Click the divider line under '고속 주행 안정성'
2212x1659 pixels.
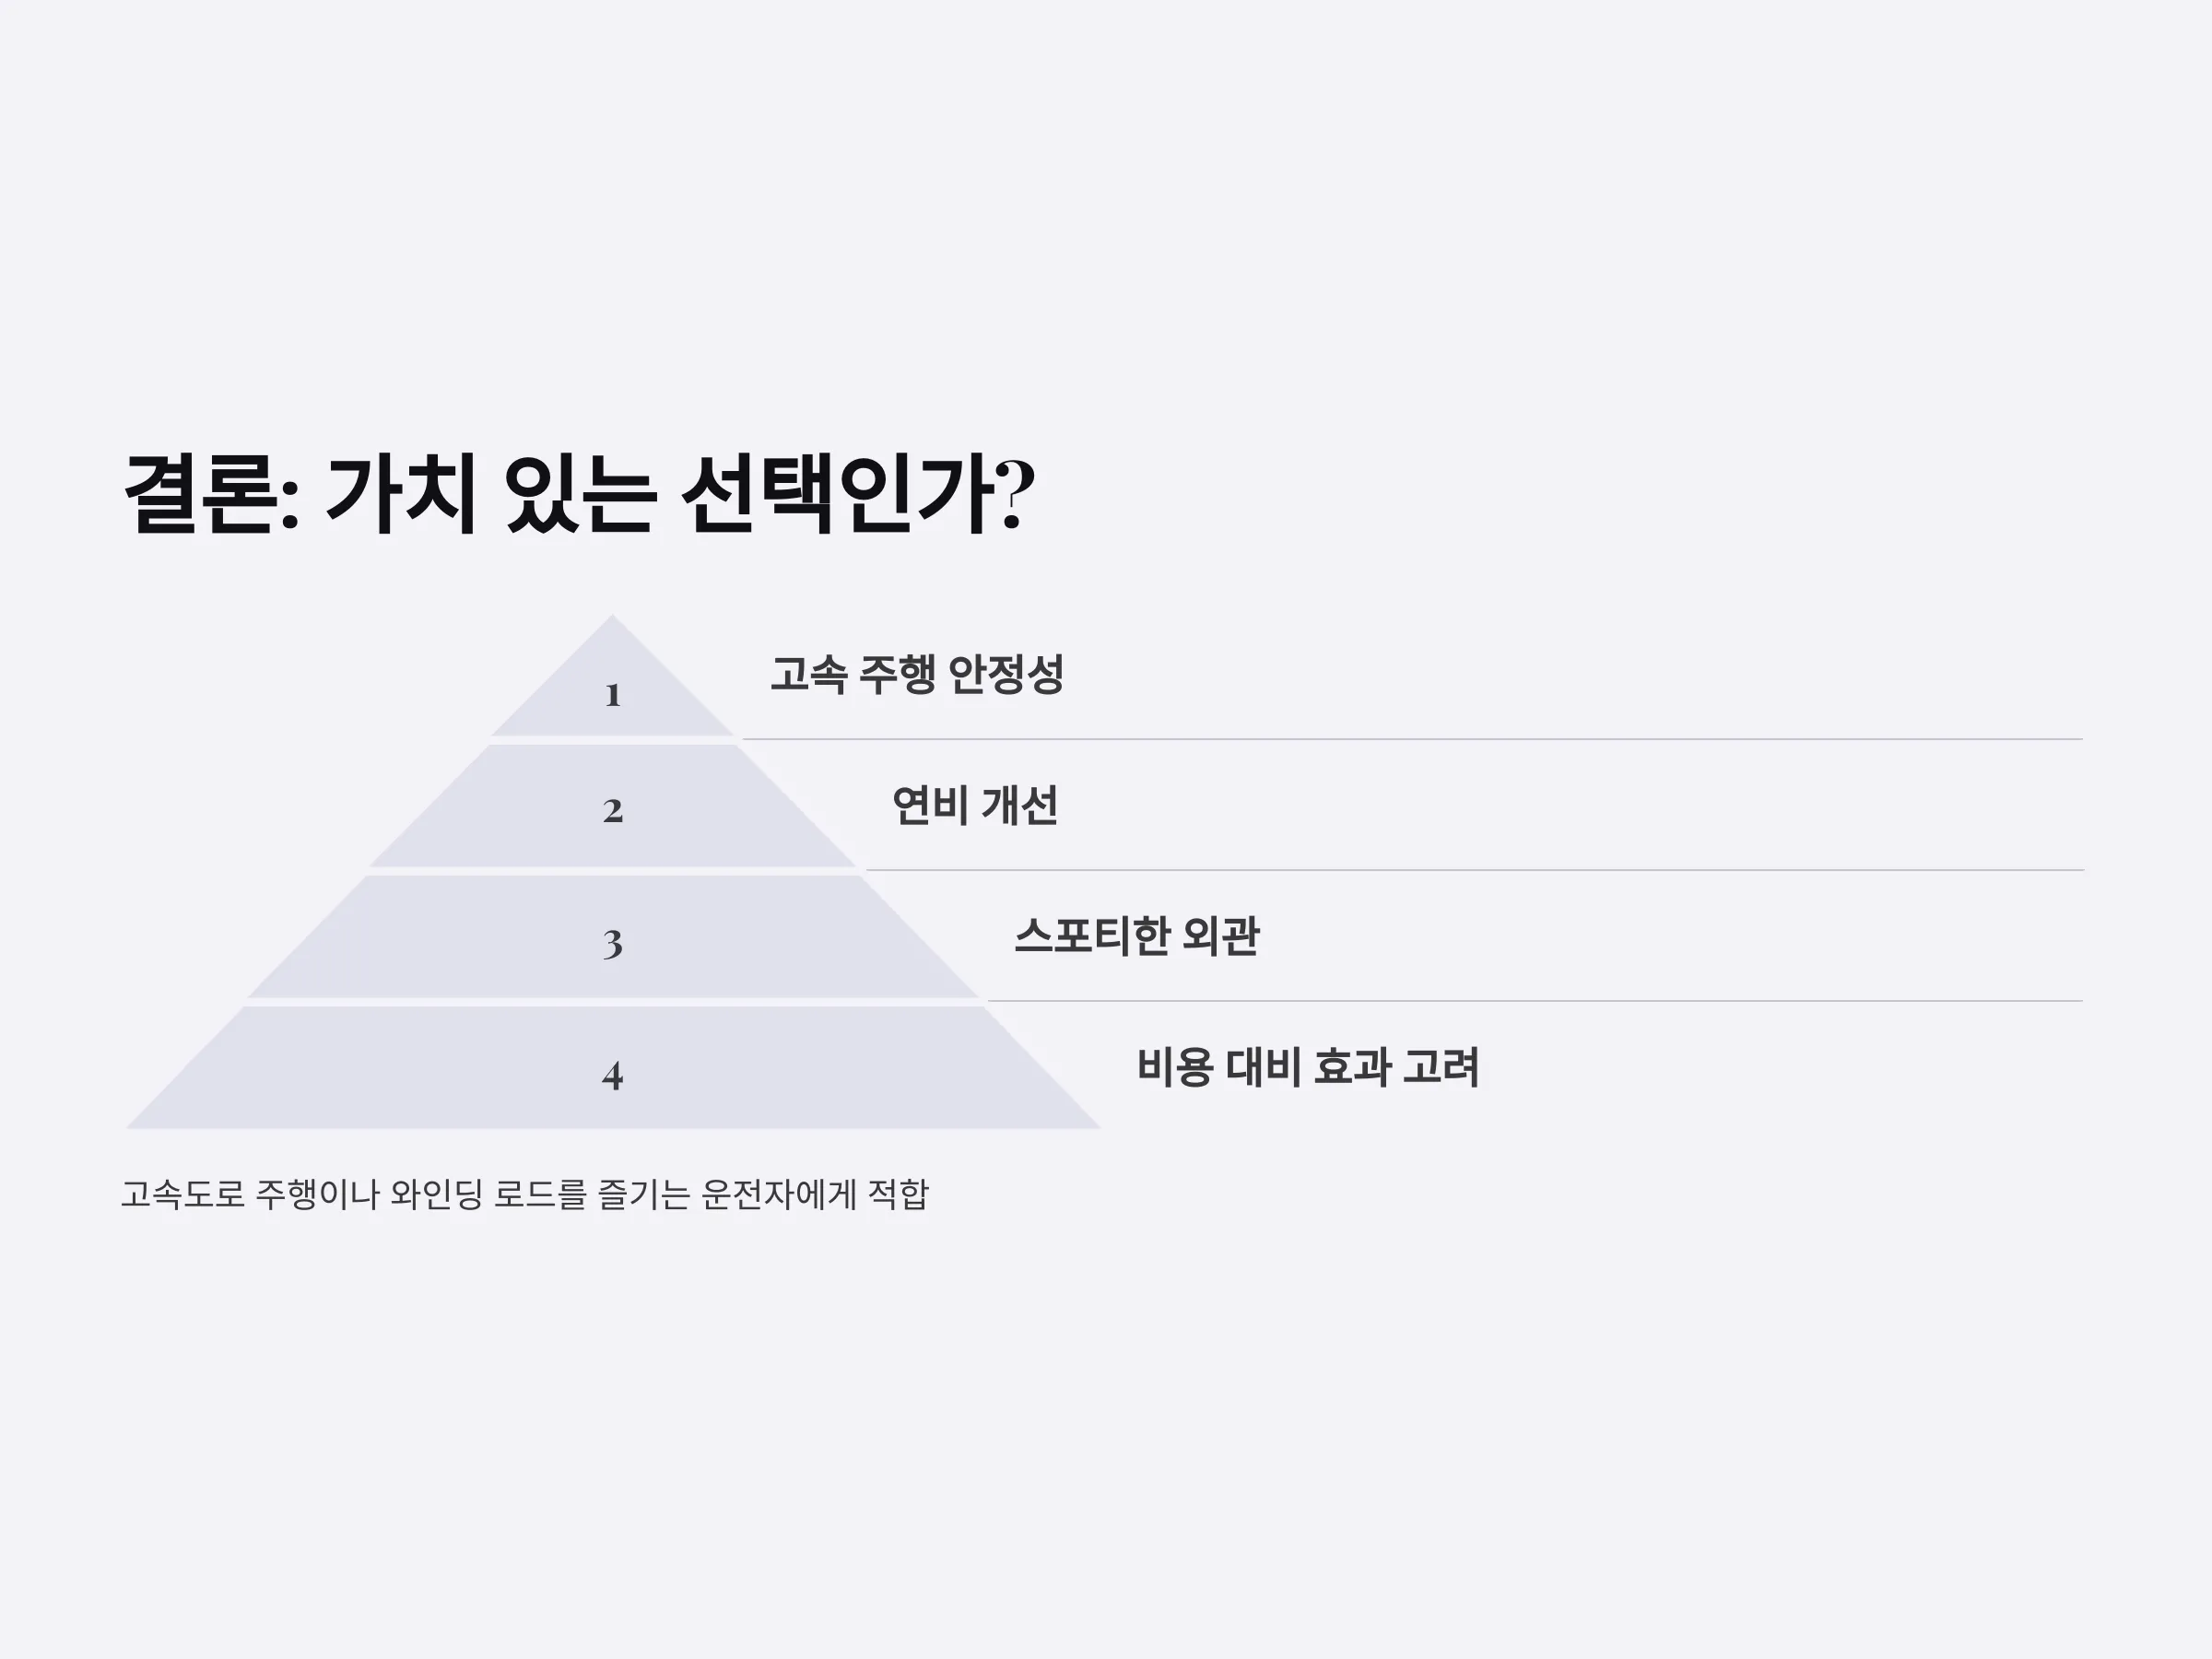[1412, 740]
